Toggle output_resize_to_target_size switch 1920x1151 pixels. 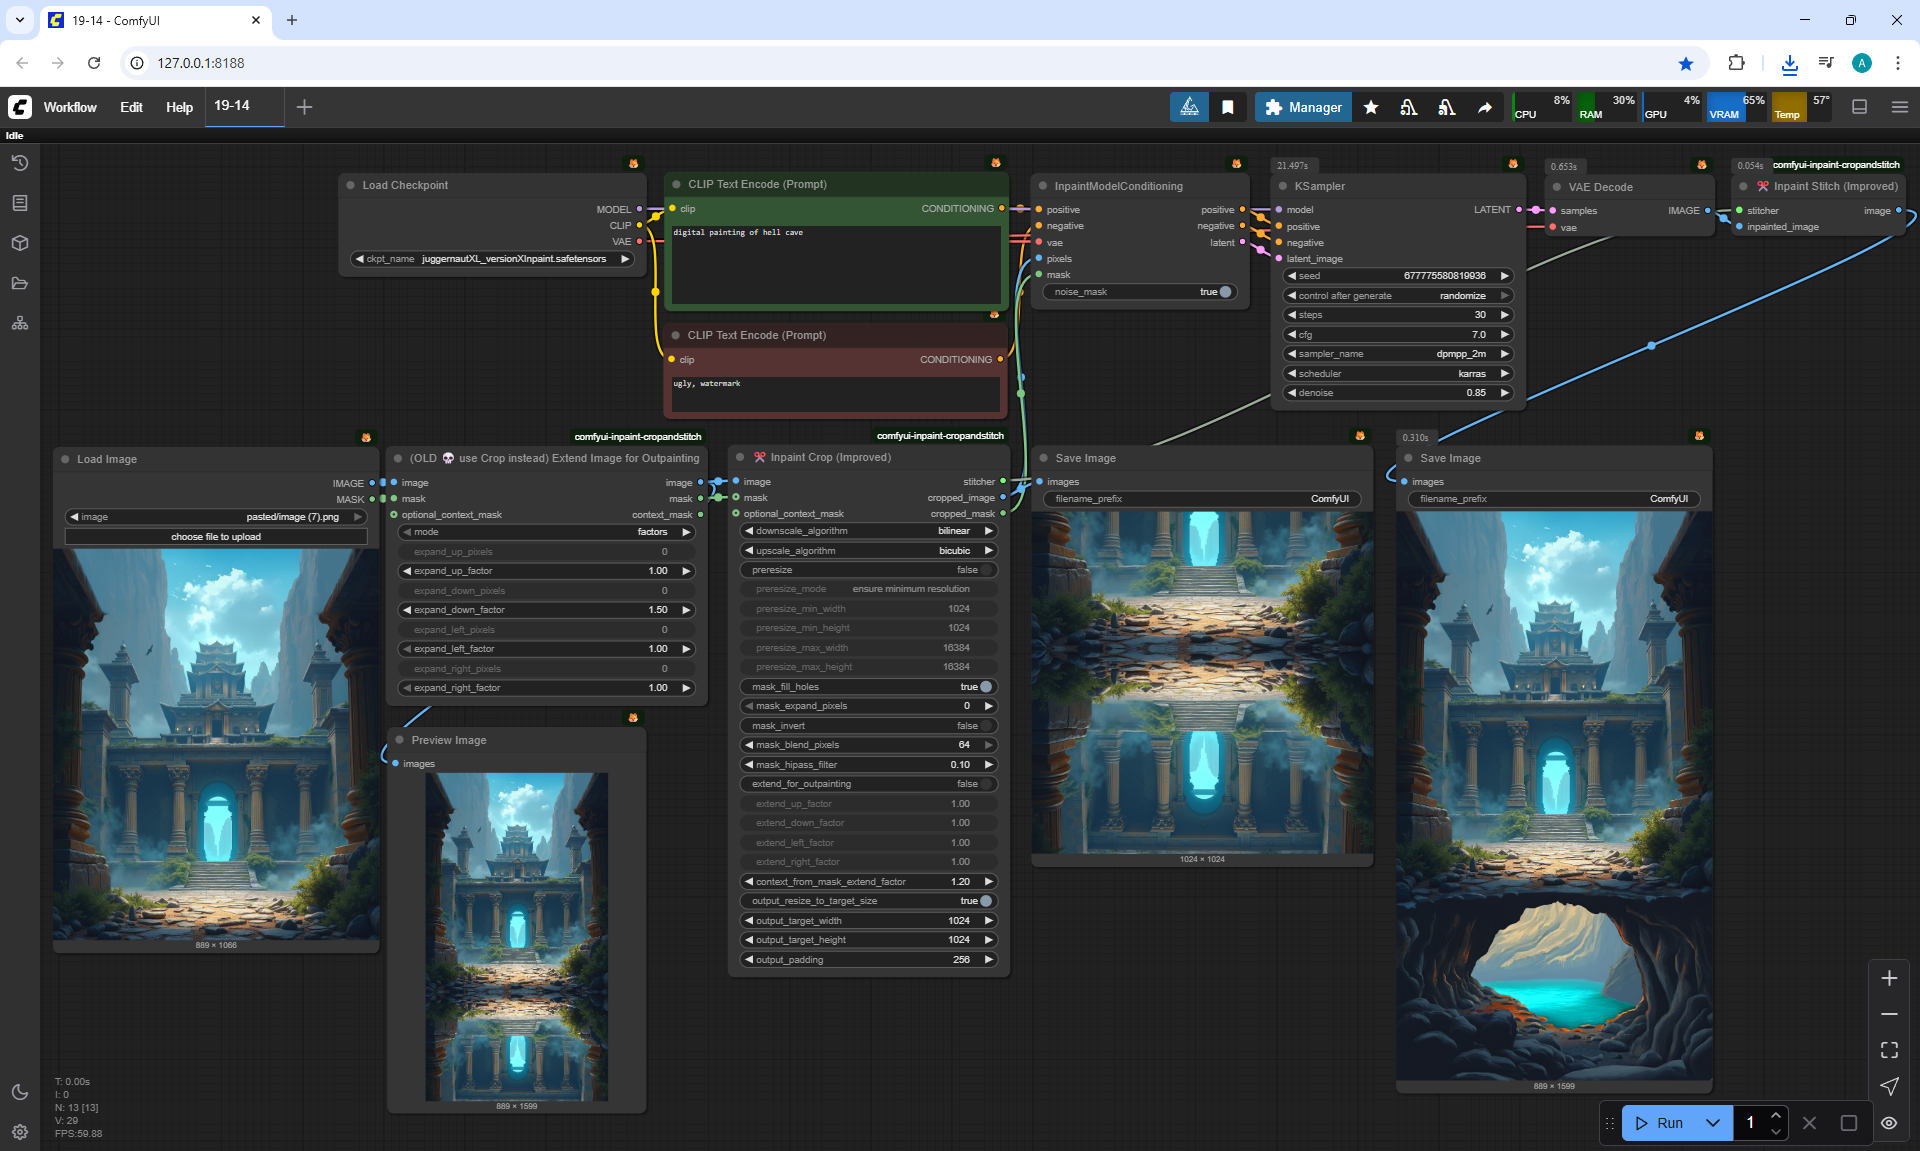pyautogui.click(x=985, y=901)
